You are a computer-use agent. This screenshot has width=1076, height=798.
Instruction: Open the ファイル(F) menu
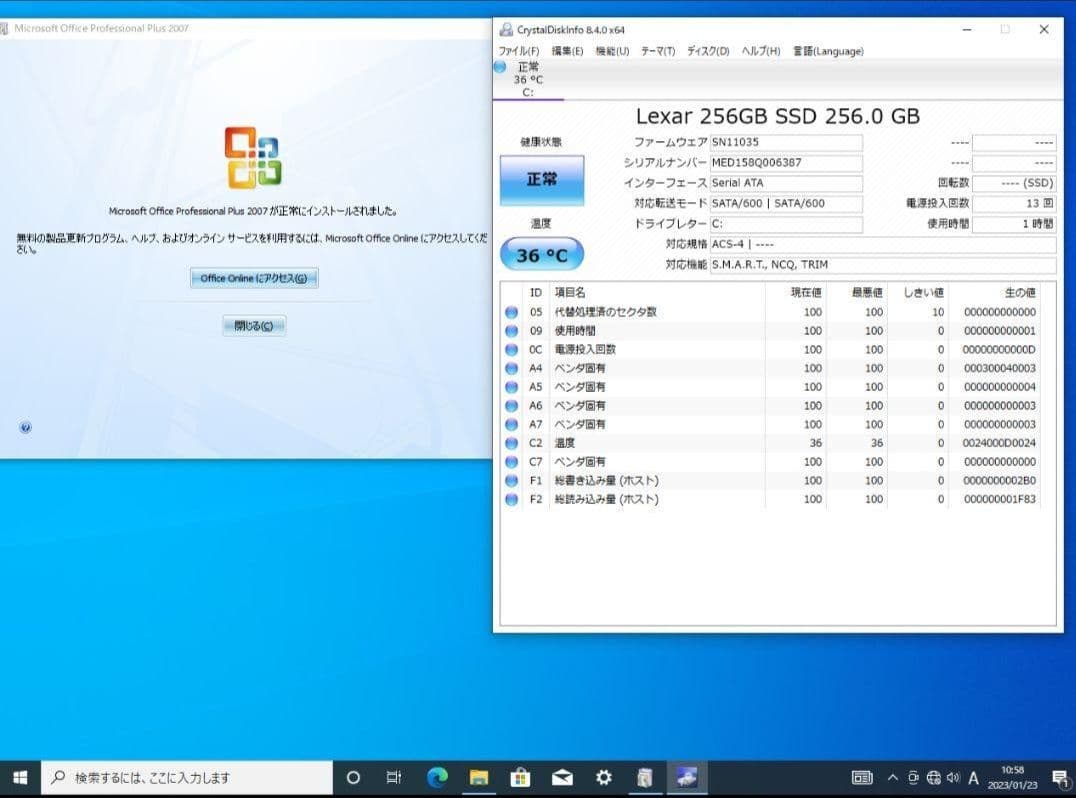click(x=519, y=51)
